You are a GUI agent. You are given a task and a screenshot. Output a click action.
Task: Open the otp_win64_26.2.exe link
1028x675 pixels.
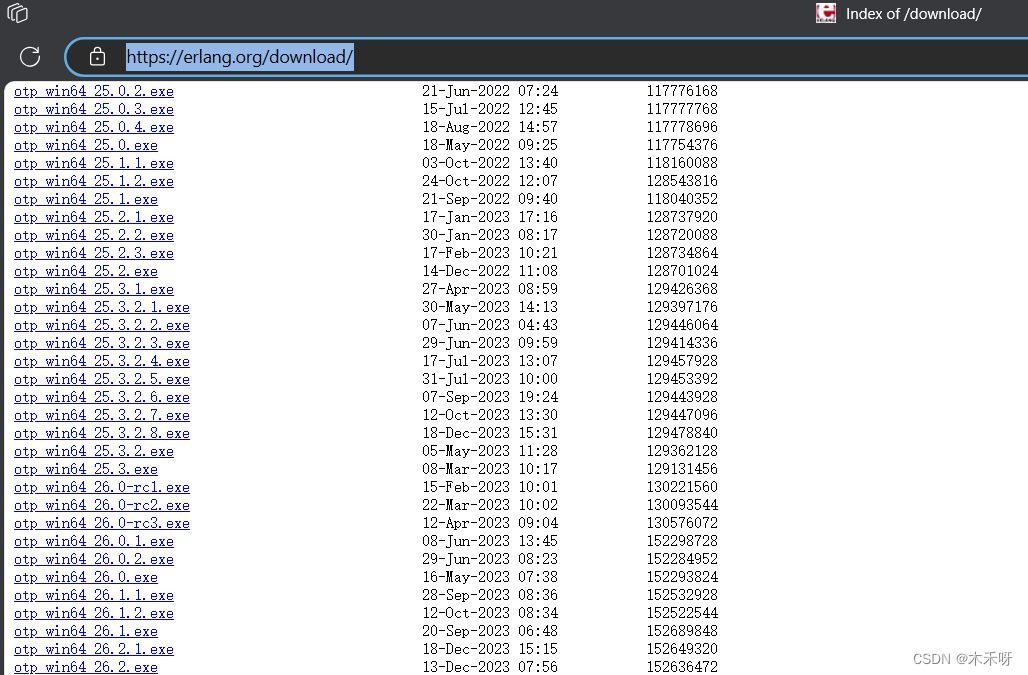[86, 667]
